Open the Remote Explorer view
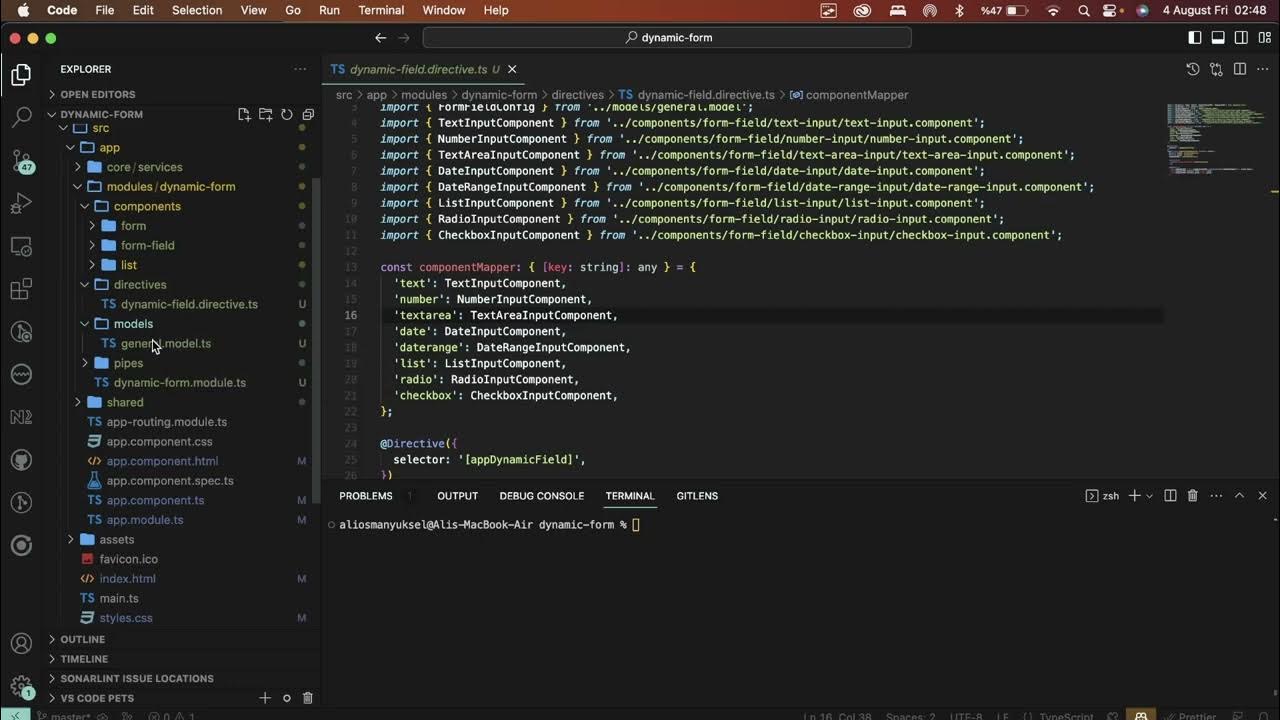The height and width of the screenshot is (720, 1280). pyautogui.click(x=21, y=247)
